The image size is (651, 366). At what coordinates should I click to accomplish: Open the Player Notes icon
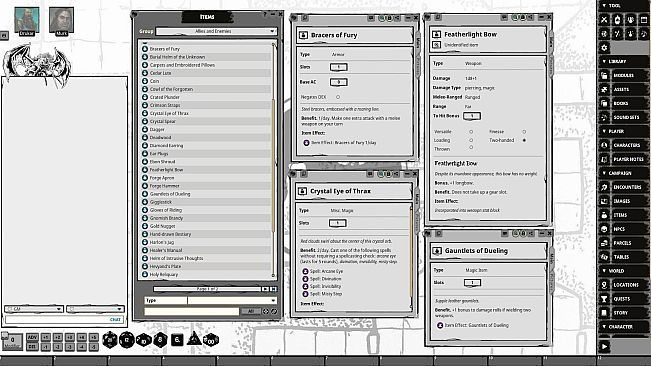click(x=604, y=159)
